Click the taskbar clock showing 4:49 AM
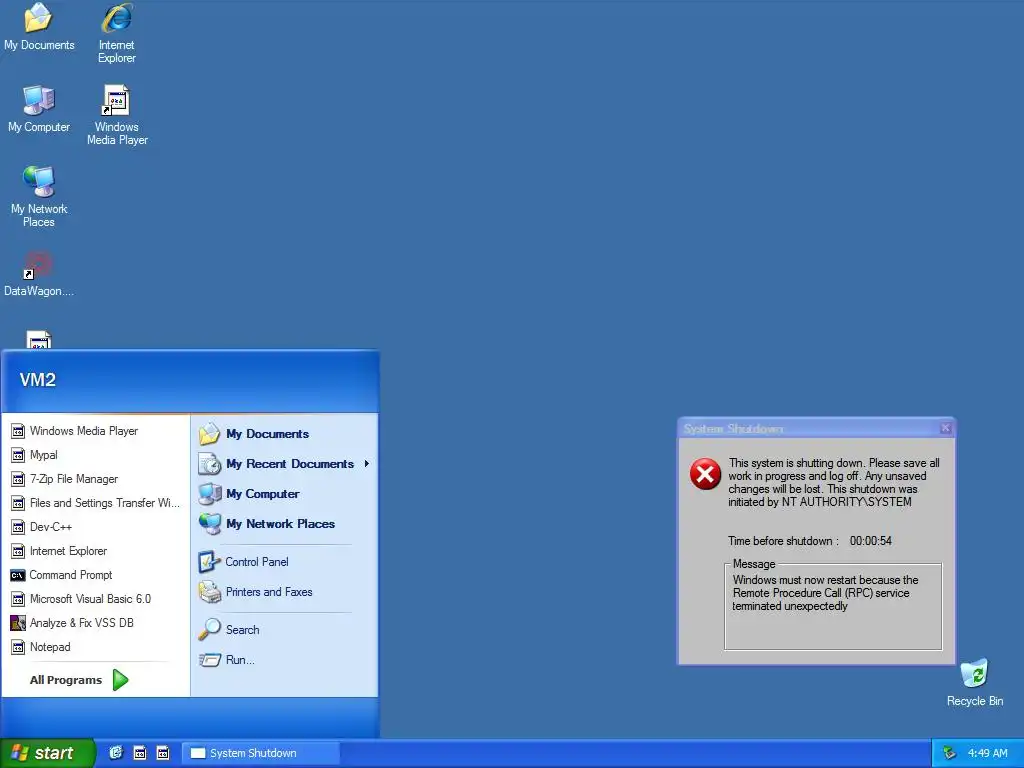1024x768 pixels. tap(987, 754)
